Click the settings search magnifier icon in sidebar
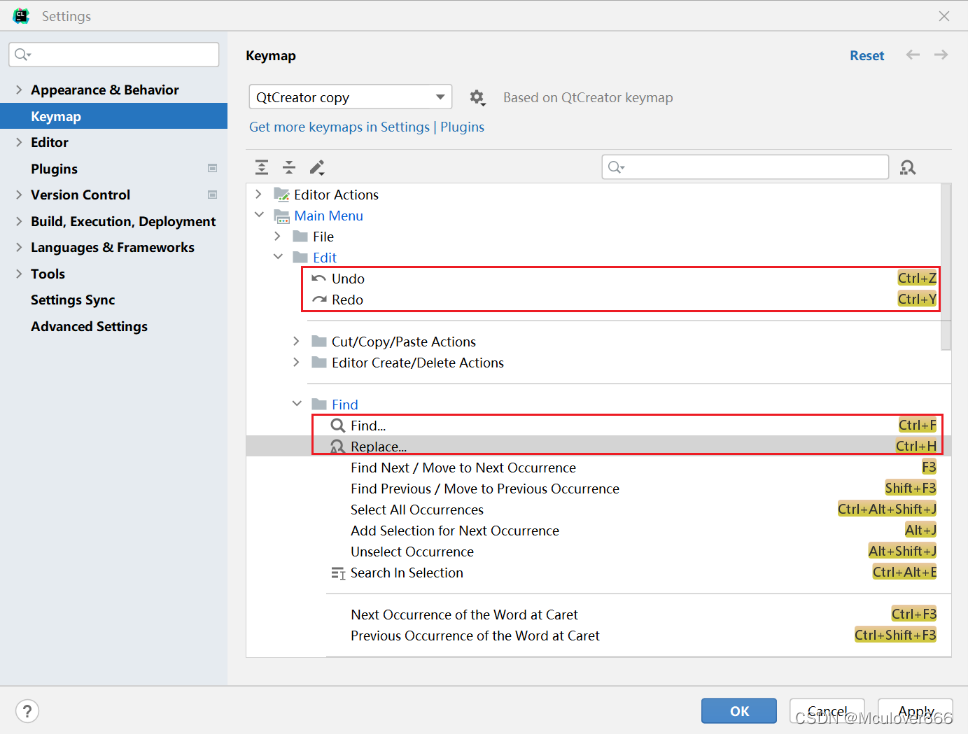The height and width of the screenshot is (734, 968). [23, 54]
